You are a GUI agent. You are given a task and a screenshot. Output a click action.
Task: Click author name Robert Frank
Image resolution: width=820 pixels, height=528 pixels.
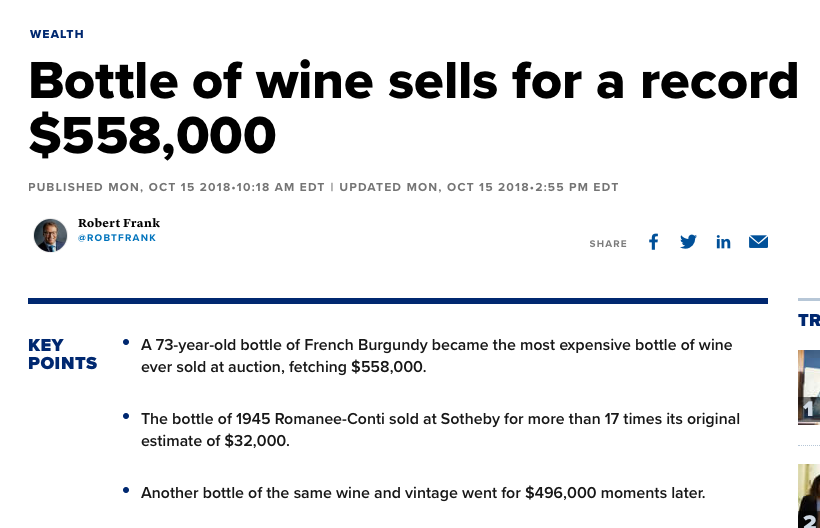(119, 223)
